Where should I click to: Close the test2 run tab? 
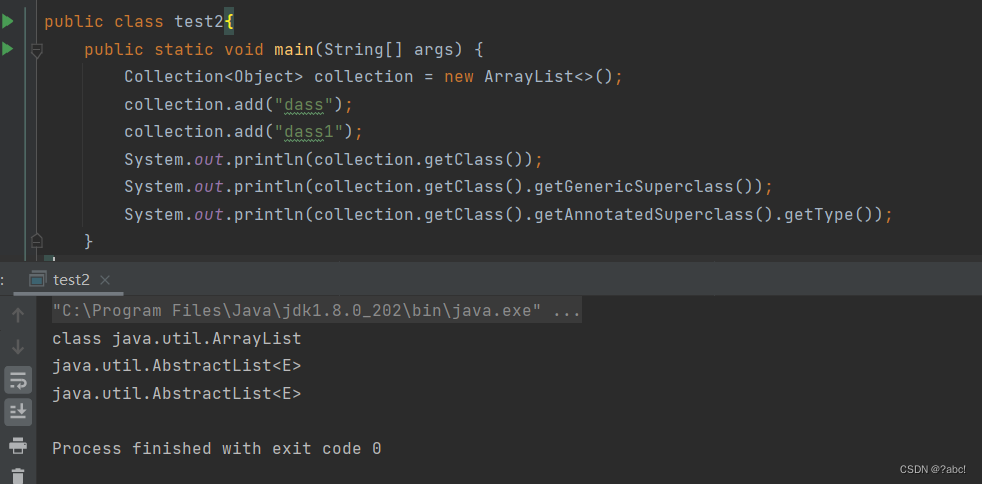(x=105, y=280)
